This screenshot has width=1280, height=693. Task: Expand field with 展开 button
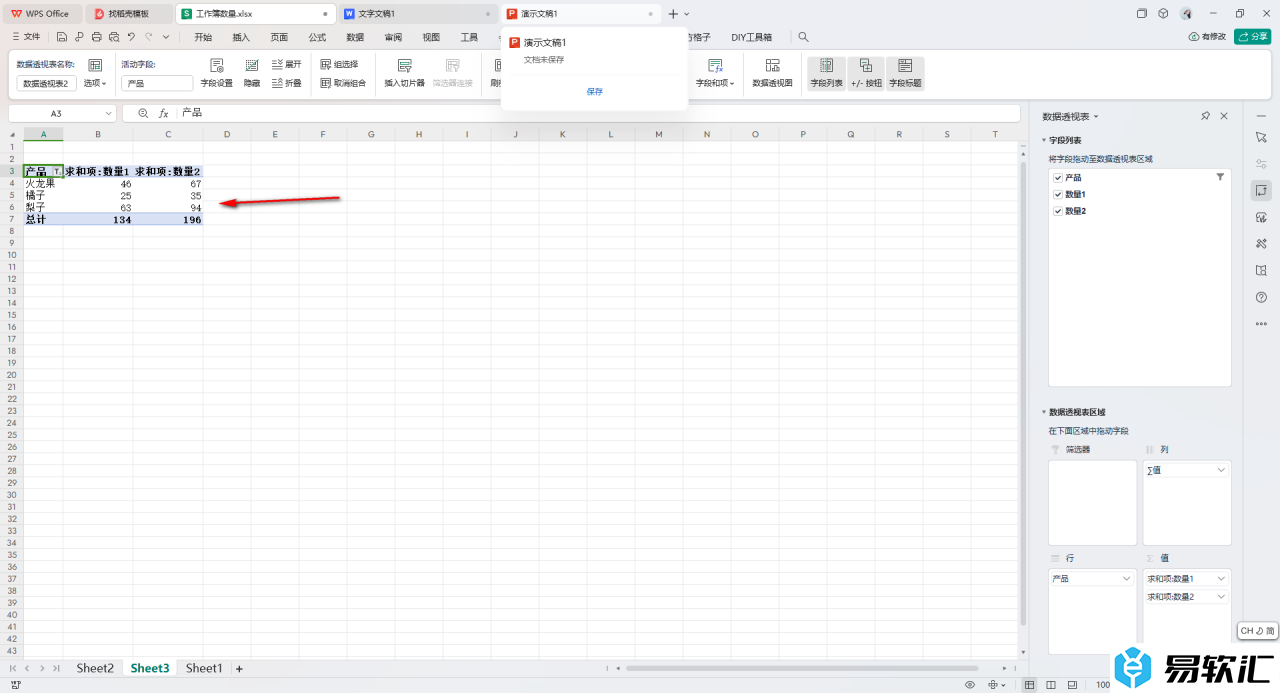tap(286, 64)
